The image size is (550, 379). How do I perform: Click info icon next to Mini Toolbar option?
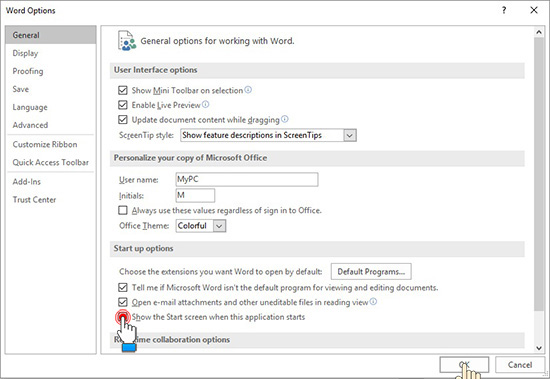(x=248, y=90)
